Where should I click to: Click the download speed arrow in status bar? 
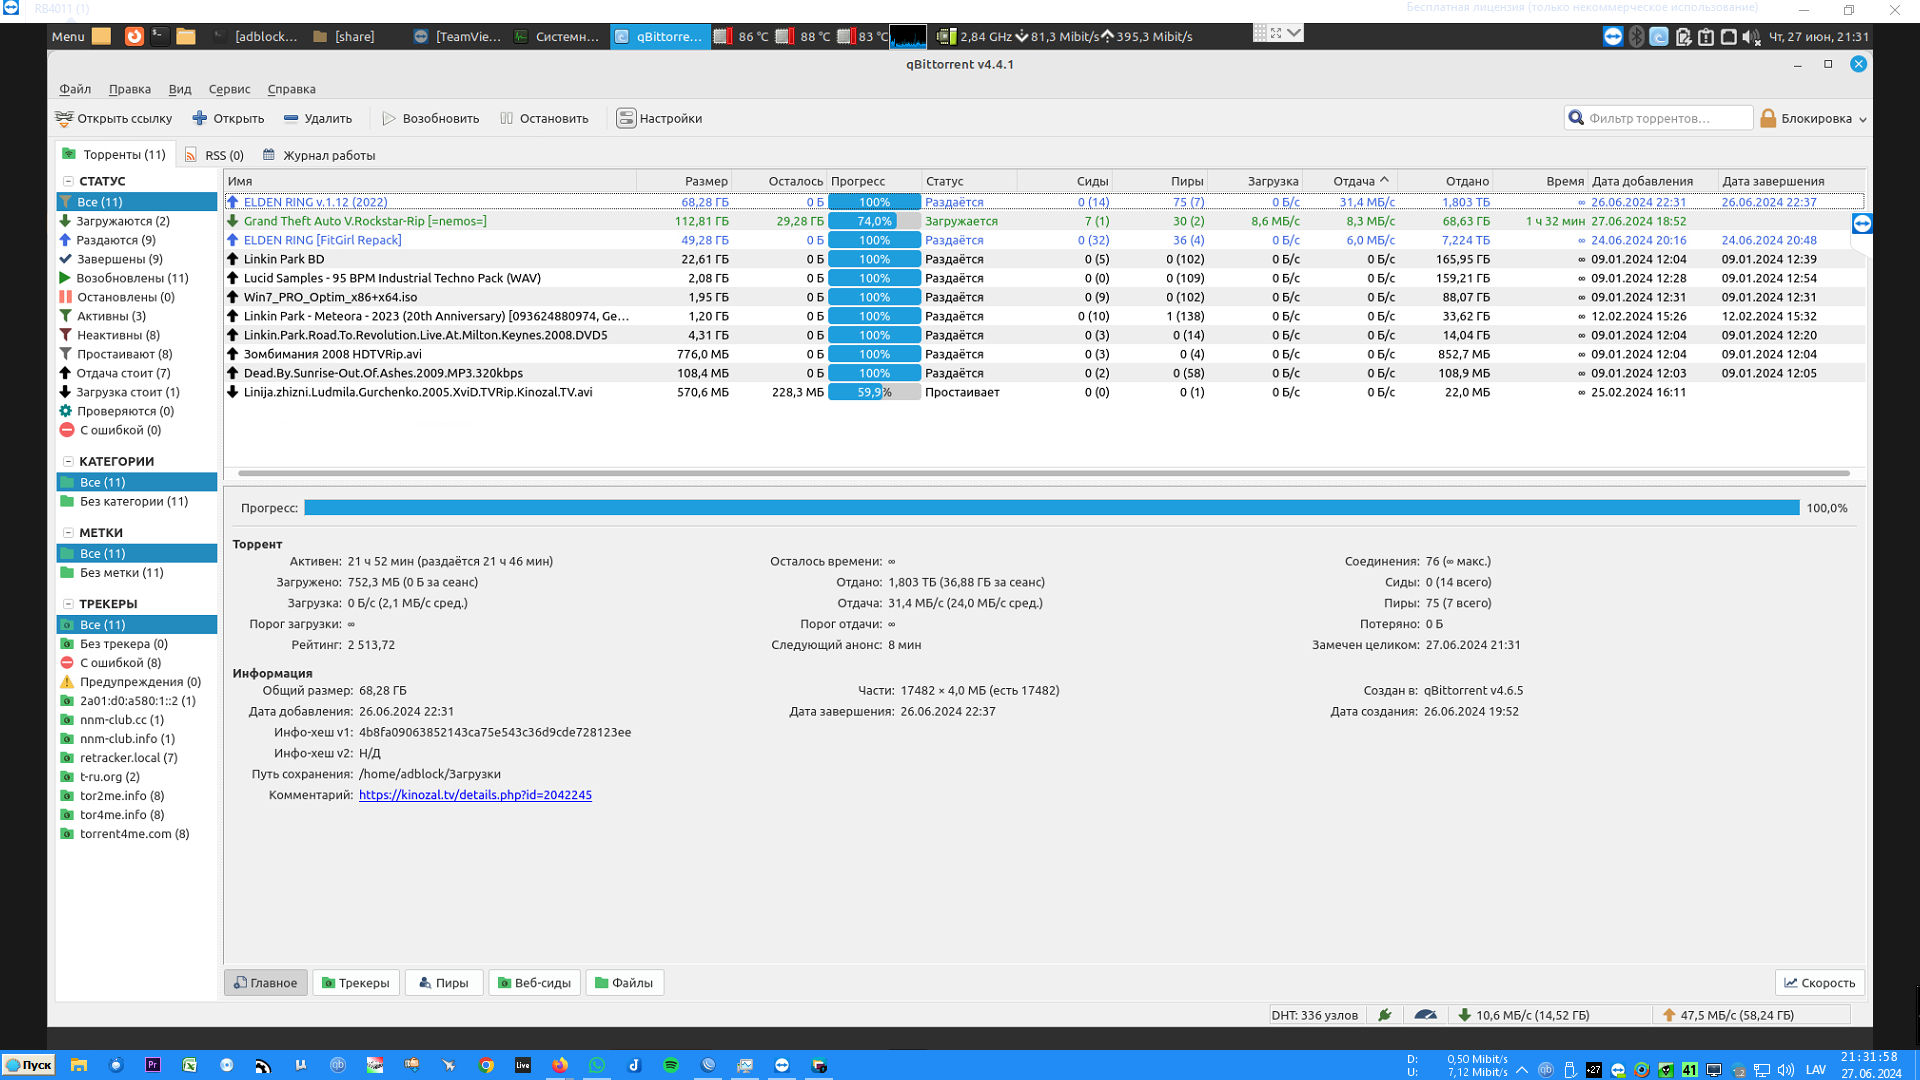[1465, 1015]
